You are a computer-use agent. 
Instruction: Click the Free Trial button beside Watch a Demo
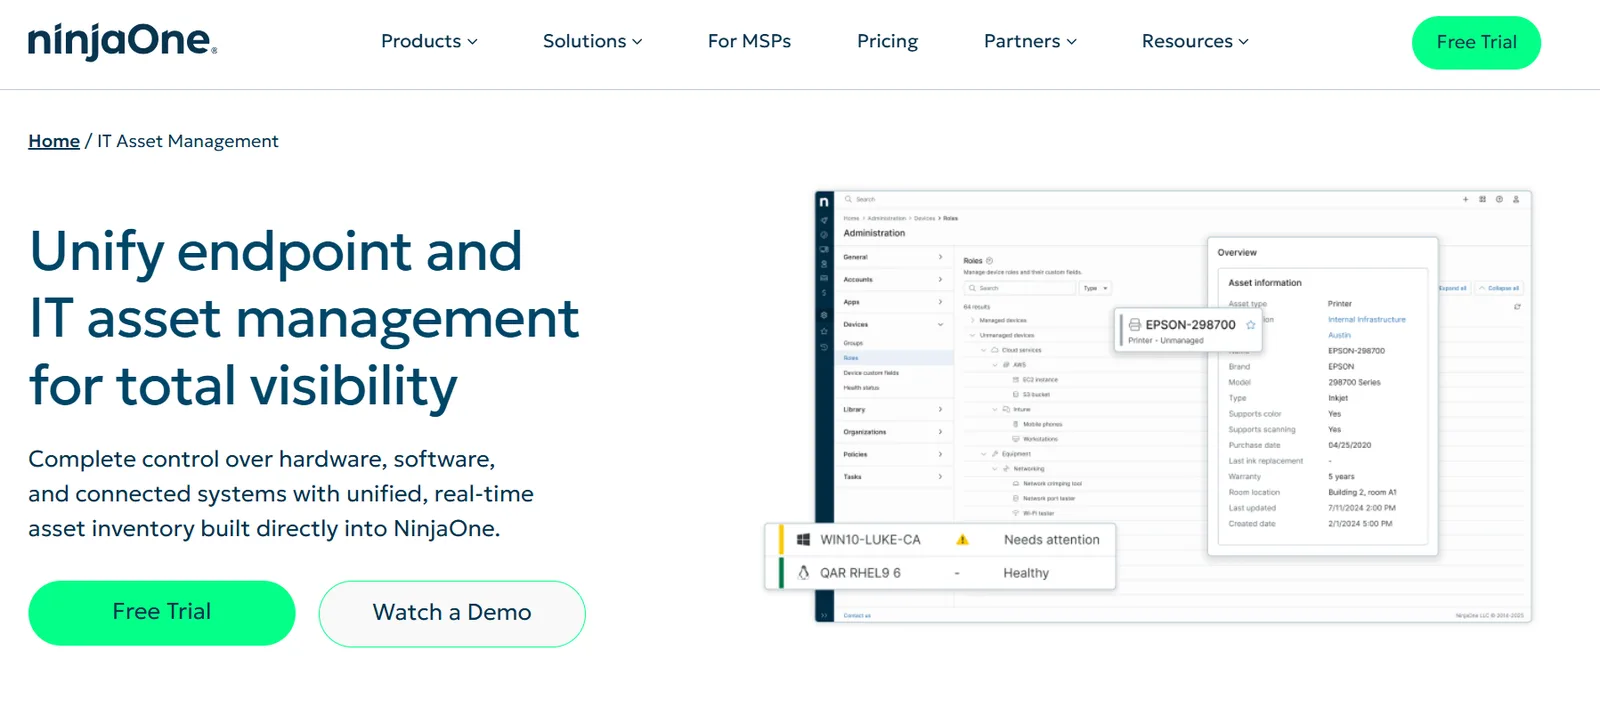point(162,612)
